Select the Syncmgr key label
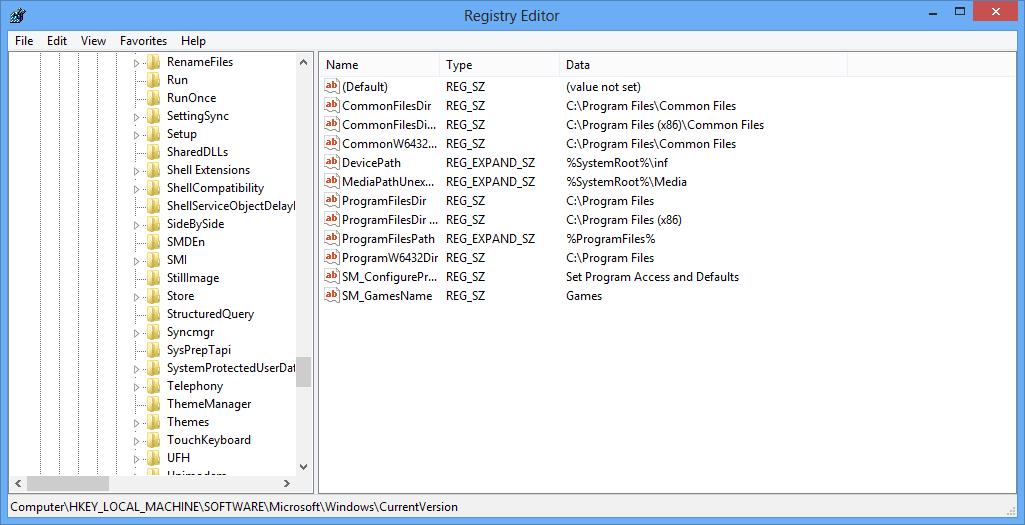 click(190, 331)
